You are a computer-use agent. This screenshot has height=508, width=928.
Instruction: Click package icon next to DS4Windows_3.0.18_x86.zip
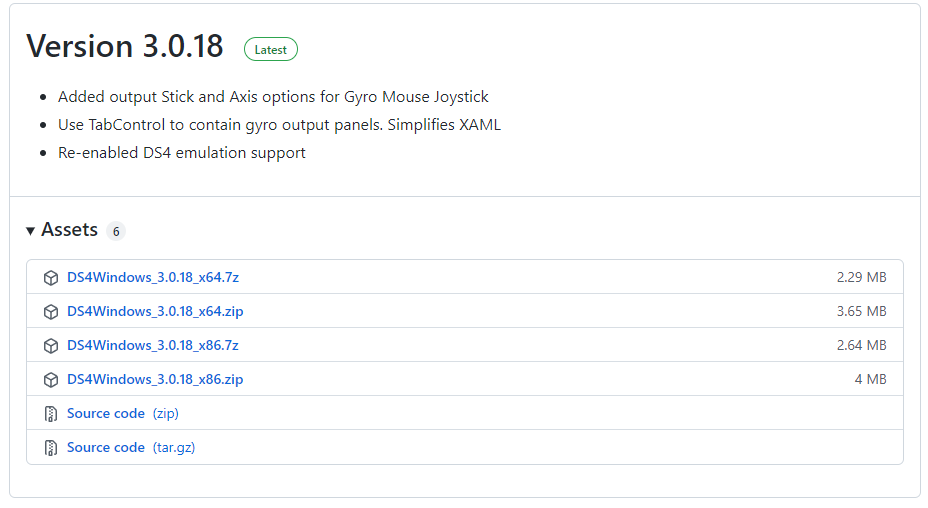pyautogui.click(x=51, y=380)
